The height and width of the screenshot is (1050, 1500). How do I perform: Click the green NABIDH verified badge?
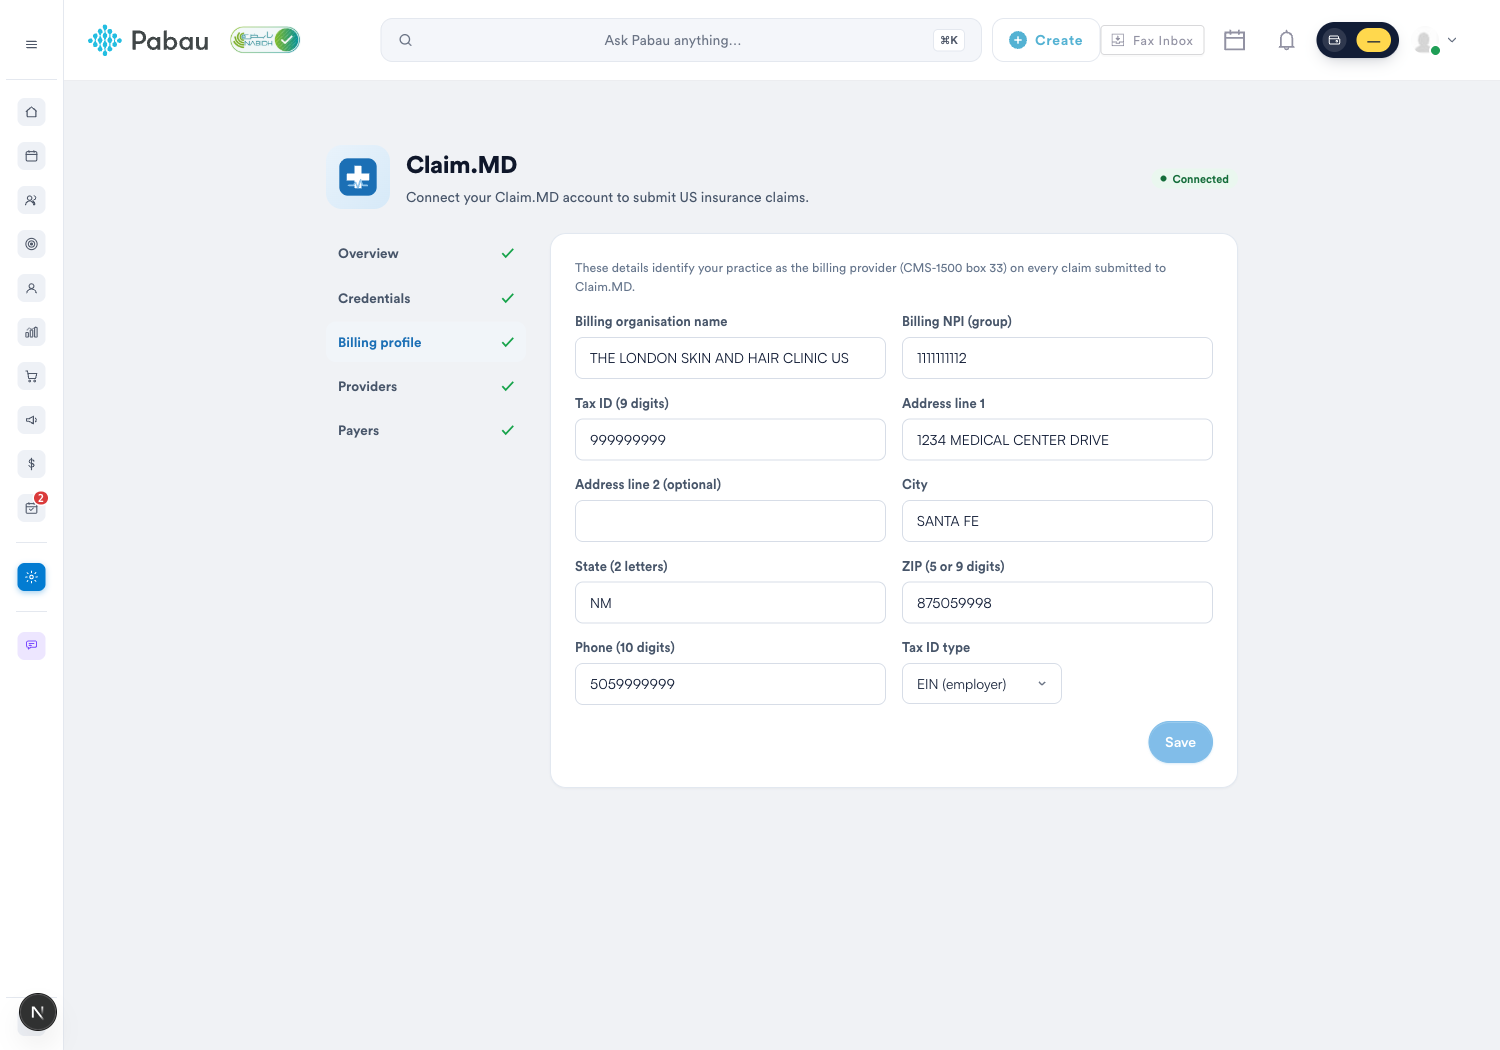(265, 40)
